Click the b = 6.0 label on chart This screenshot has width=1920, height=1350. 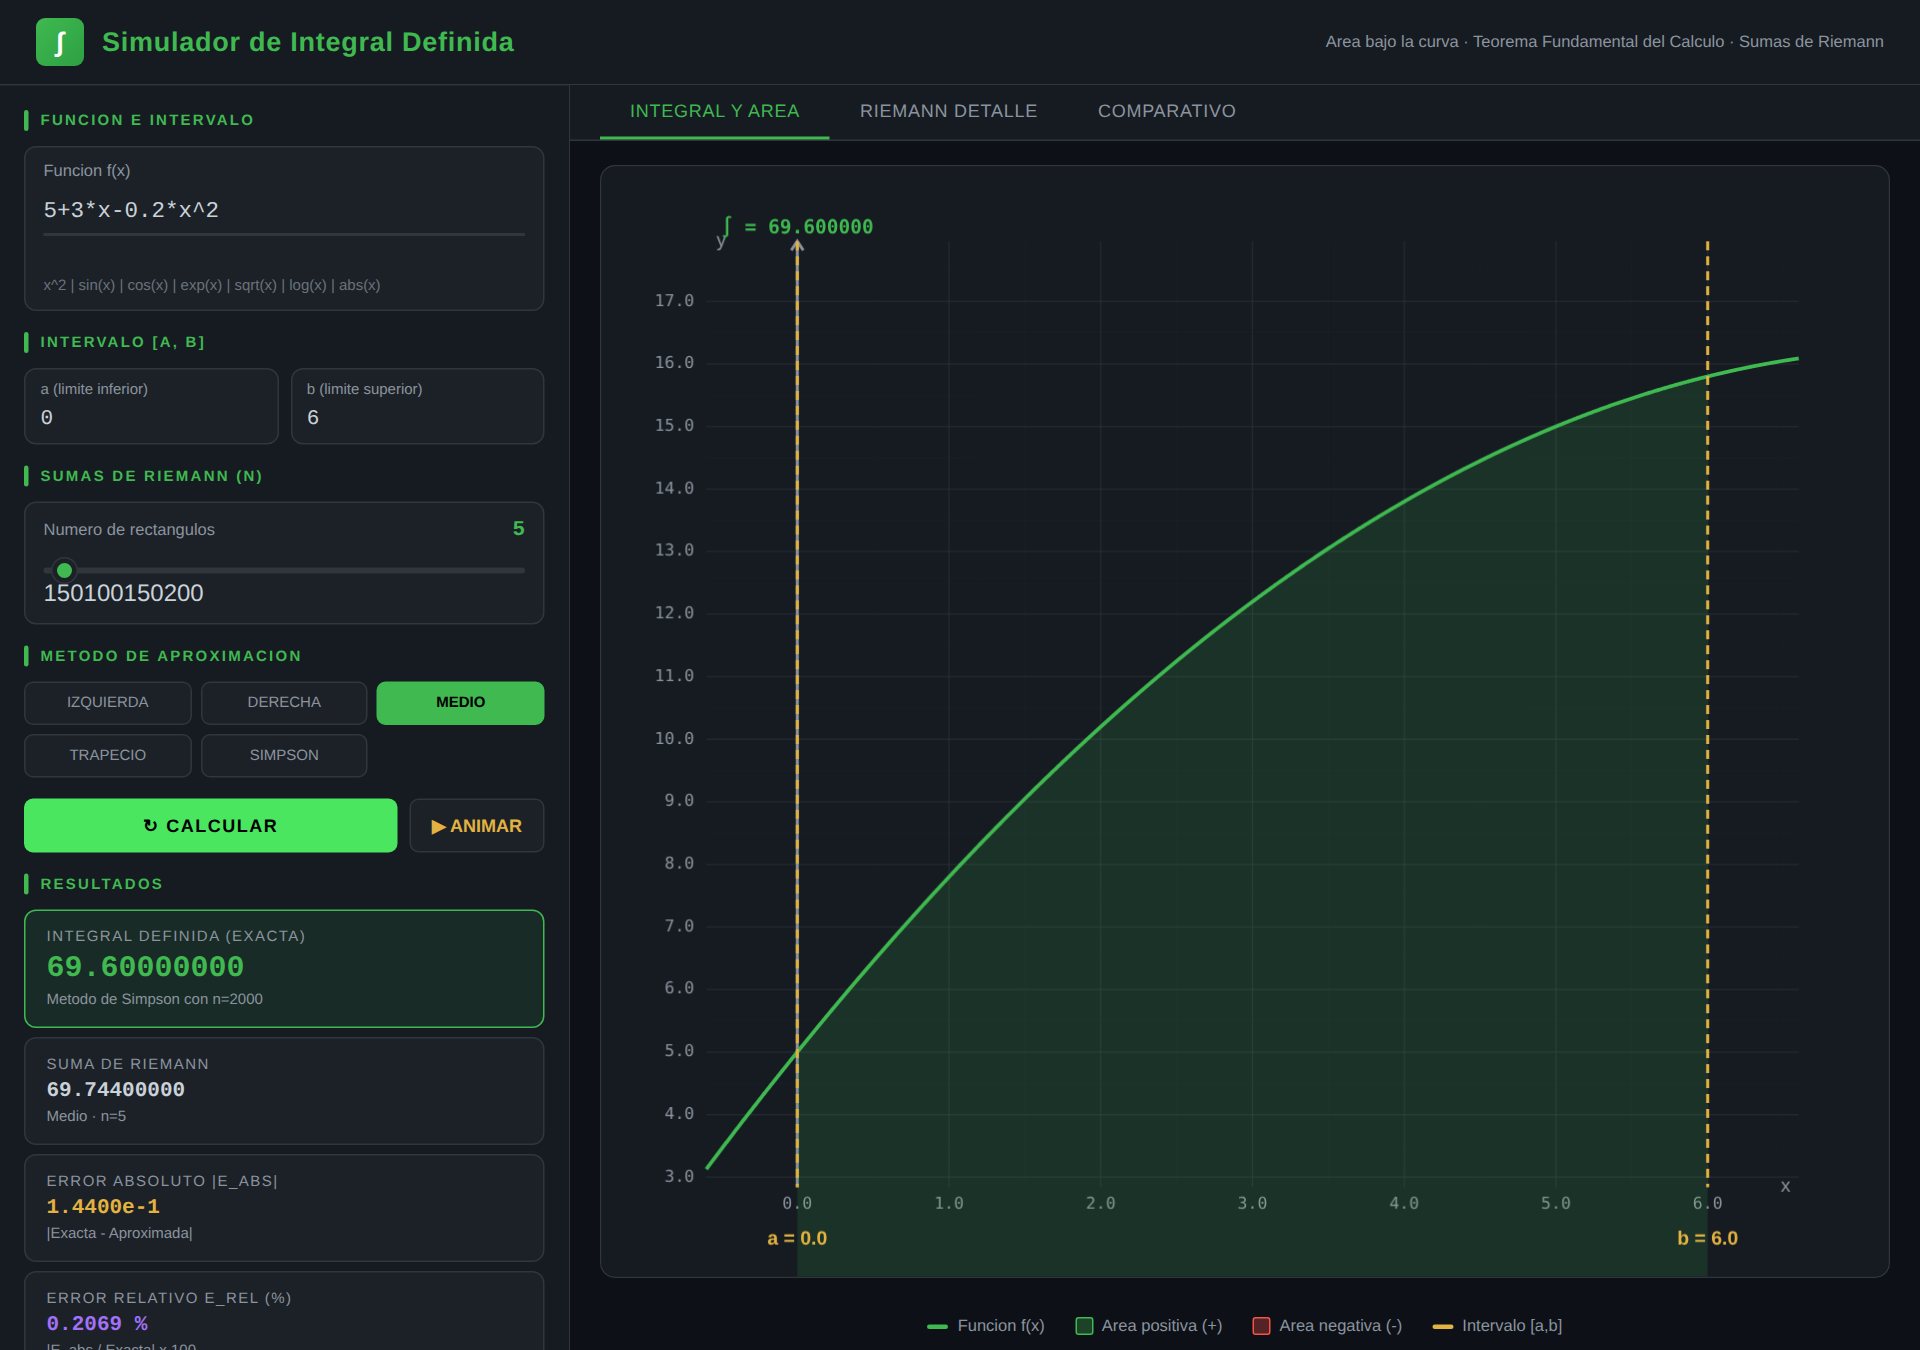pyautogui.click(x=1707, y=1239)
